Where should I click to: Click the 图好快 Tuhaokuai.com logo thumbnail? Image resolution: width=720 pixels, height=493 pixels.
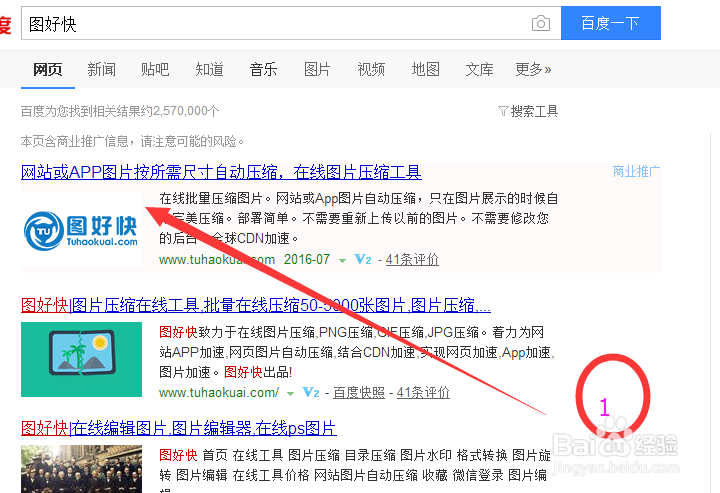pyautogui.click(x=81, y=229)
